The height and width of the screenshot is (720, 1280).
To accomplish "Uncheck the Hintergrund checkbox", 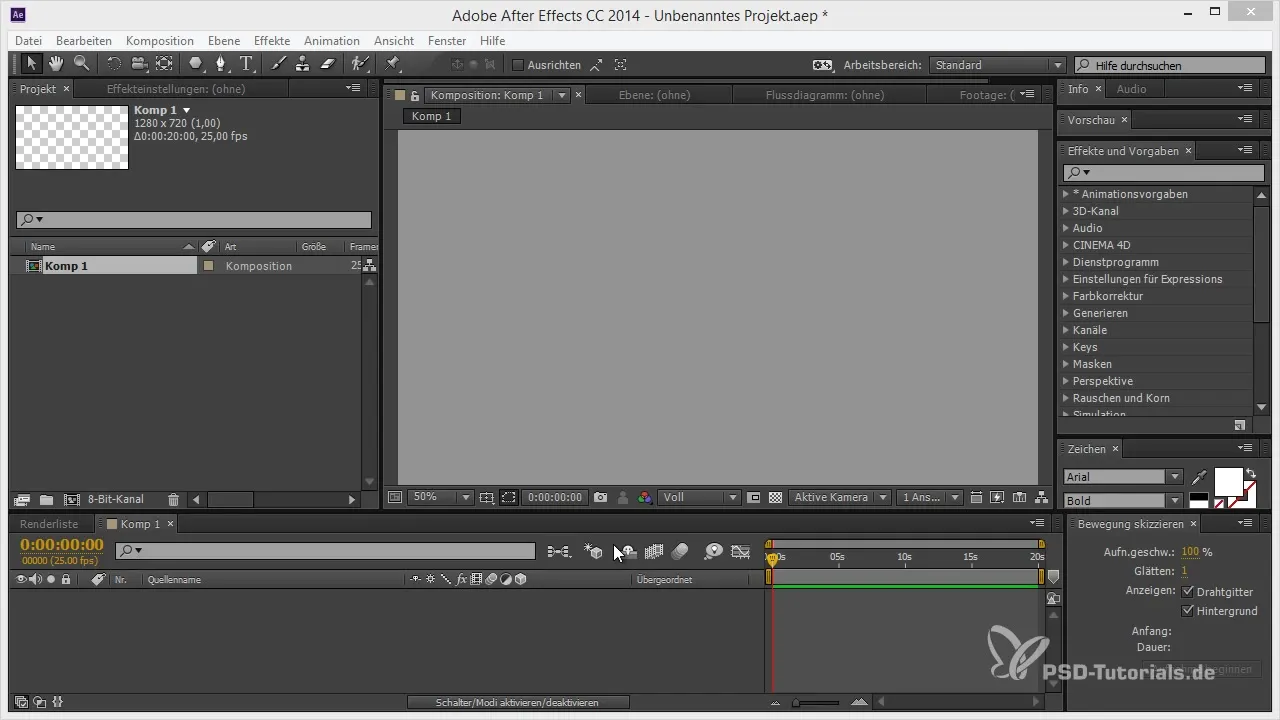I will (1188, 610).
